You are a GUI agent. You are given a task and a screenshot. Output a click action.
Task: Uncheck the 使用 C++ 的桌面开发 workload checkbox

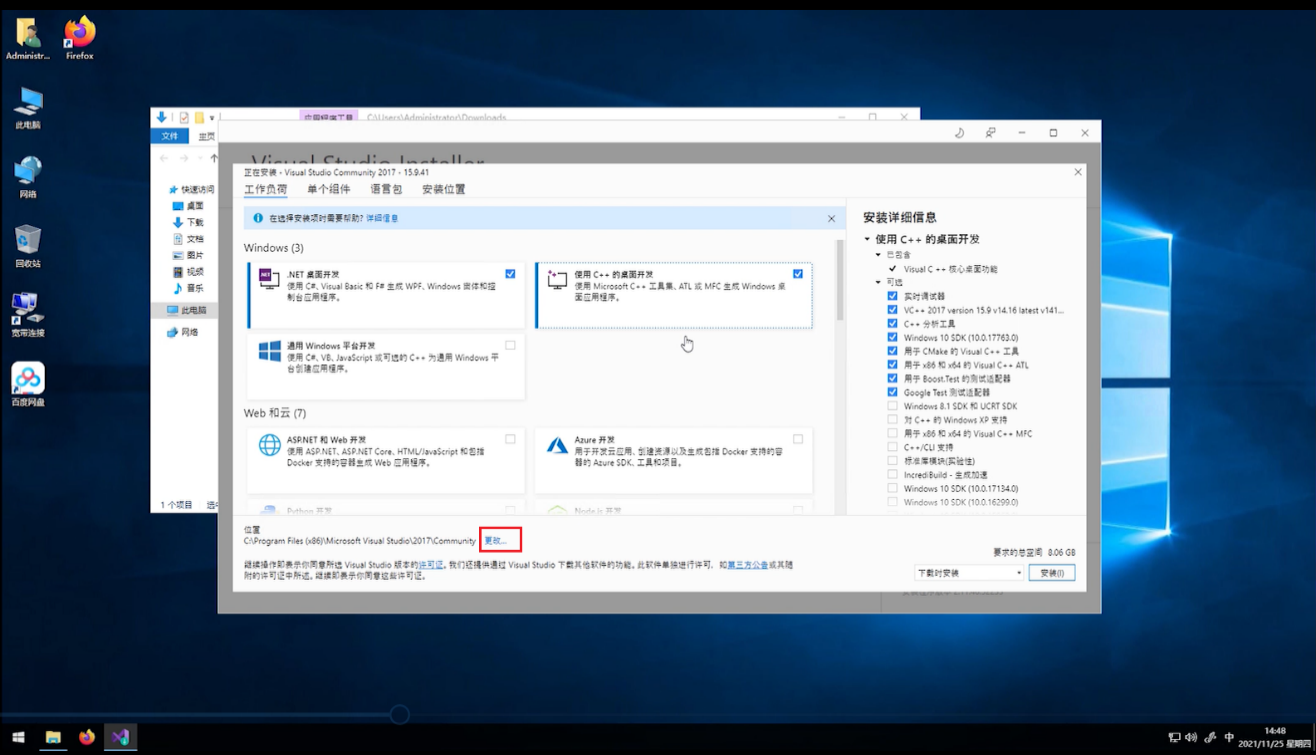click(798, 273)
